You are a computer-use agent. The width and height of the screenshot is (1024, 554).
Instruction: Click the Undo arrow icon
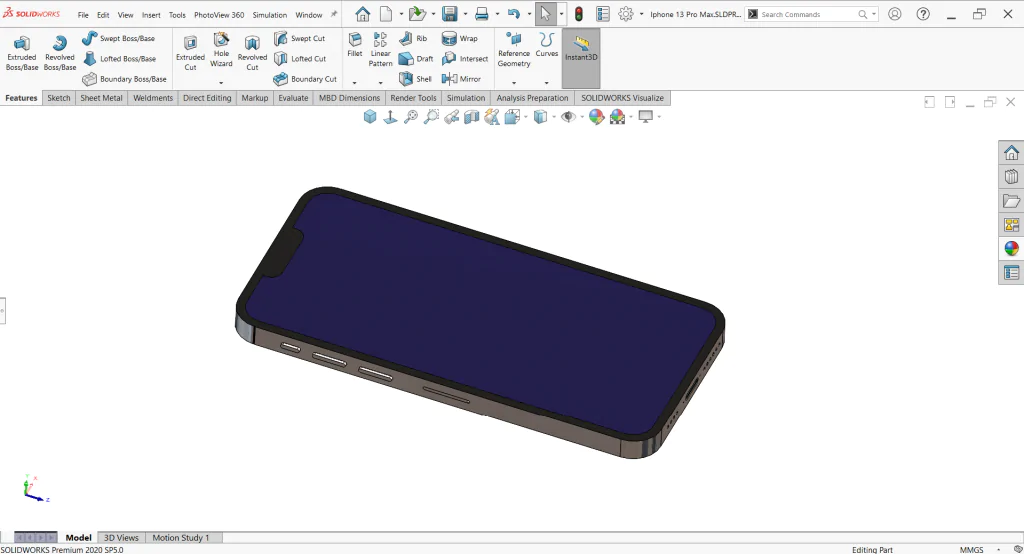coord(514,14)
